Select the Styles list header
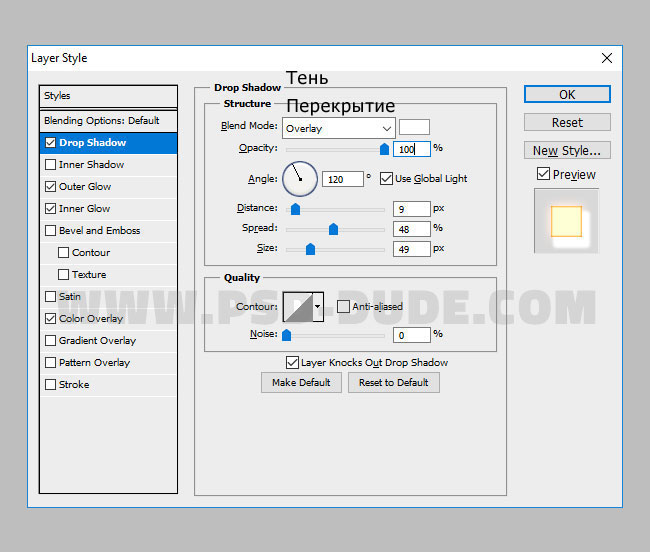The height and width of the screenshot is (552, 650). (108, 96)
